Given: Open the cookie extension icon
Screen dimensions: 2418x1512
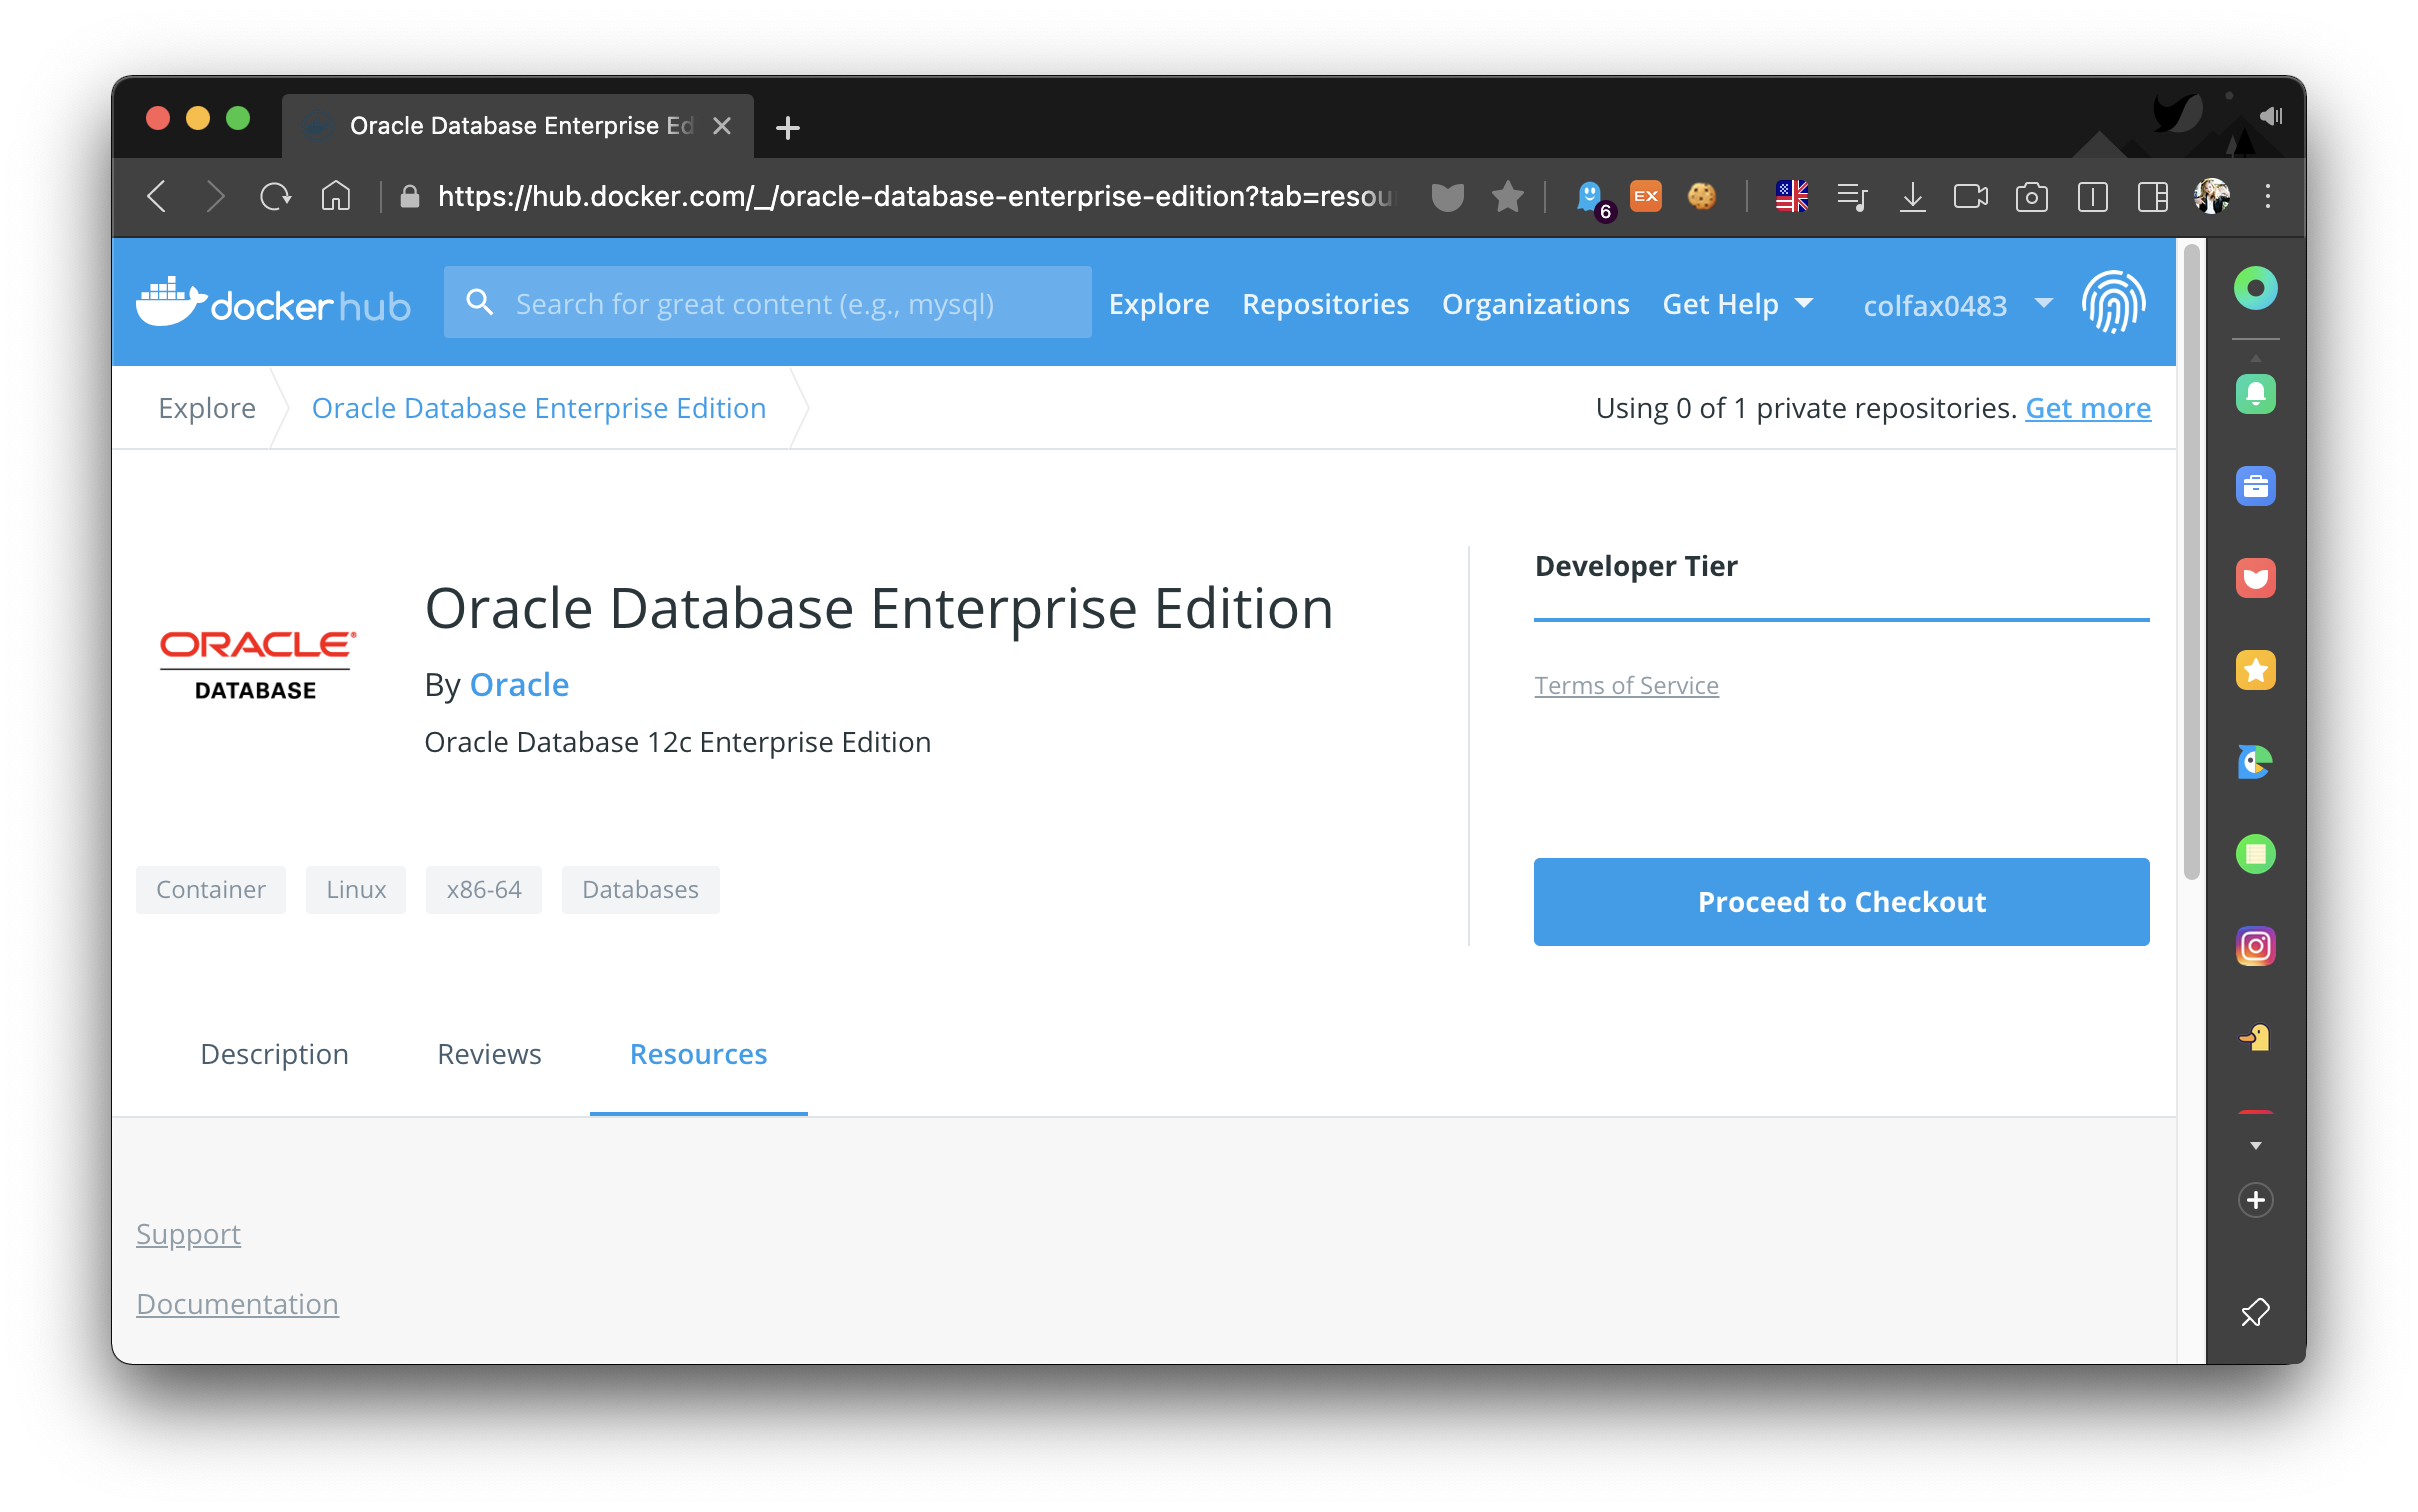Looking at the screenshot, I should (x=1701, y=197).
